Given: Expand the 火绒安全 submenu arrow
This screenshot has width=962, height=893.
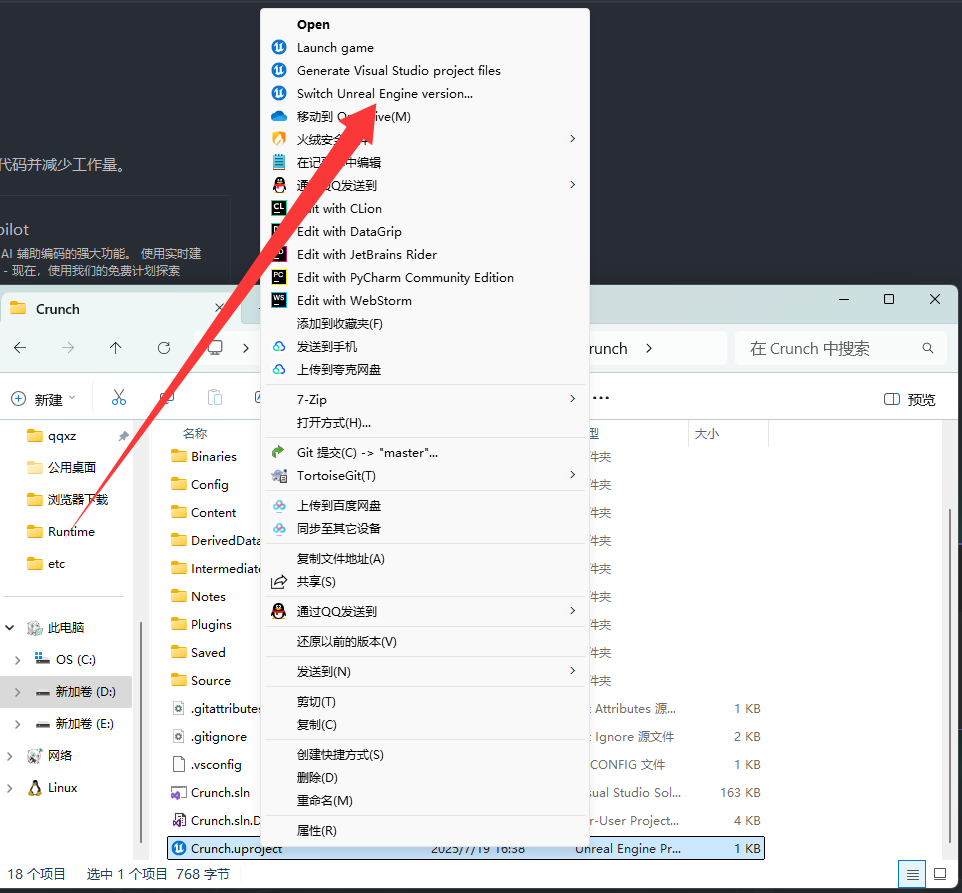Looking at the screenshot, I should coord(572,139).
